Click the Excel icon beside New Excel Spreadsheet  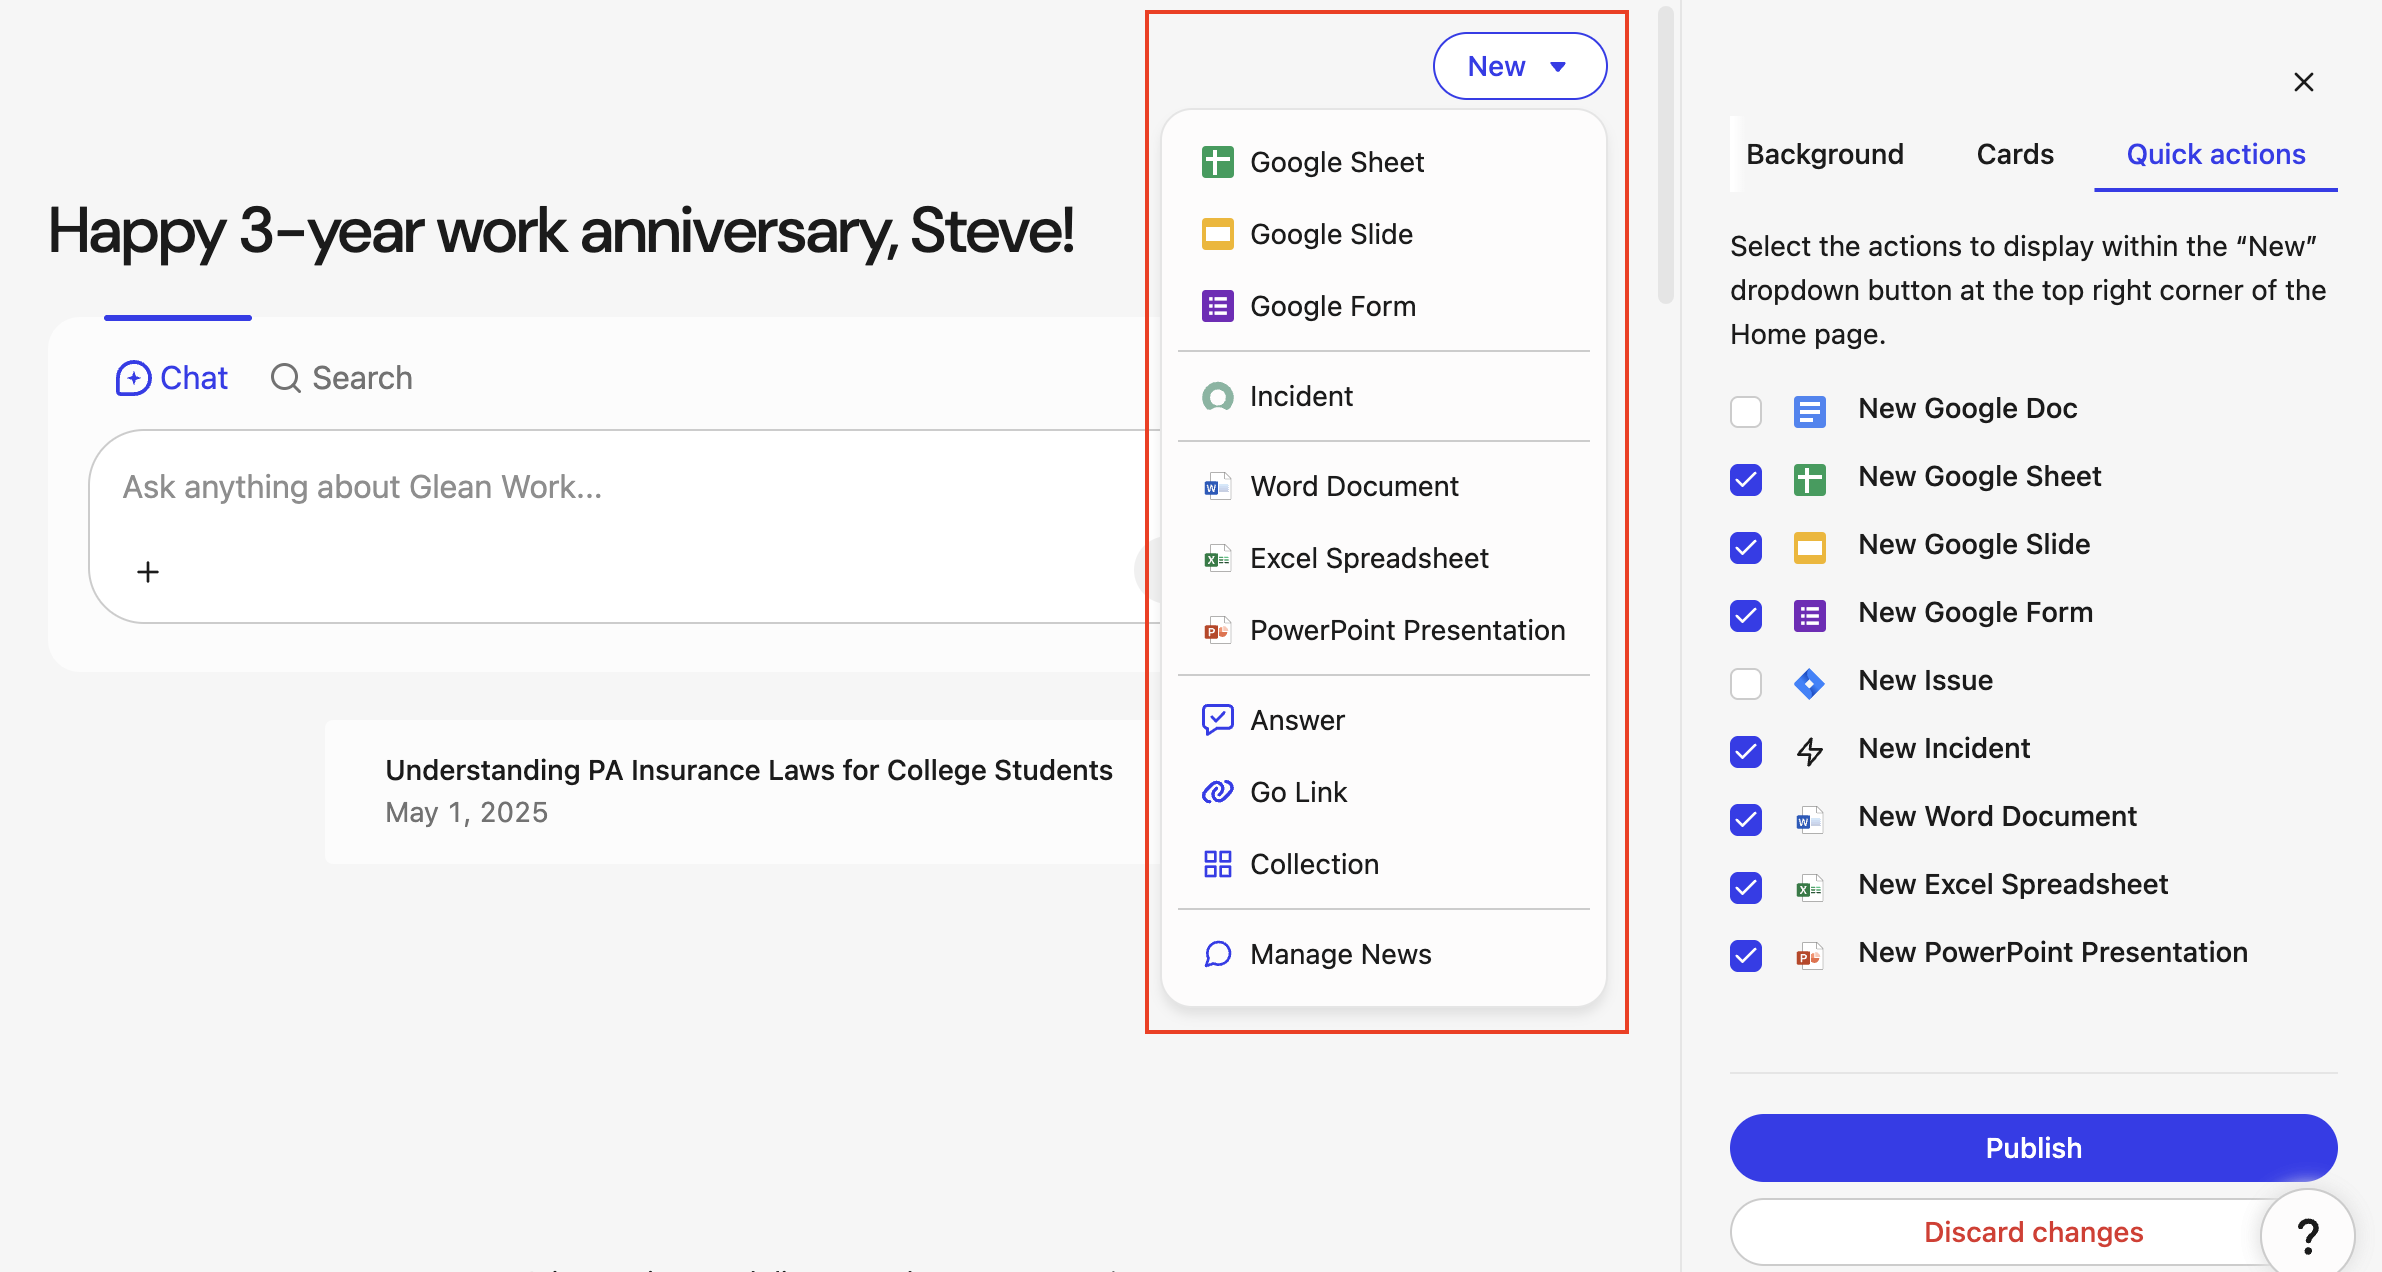[x=1809, y=888]
